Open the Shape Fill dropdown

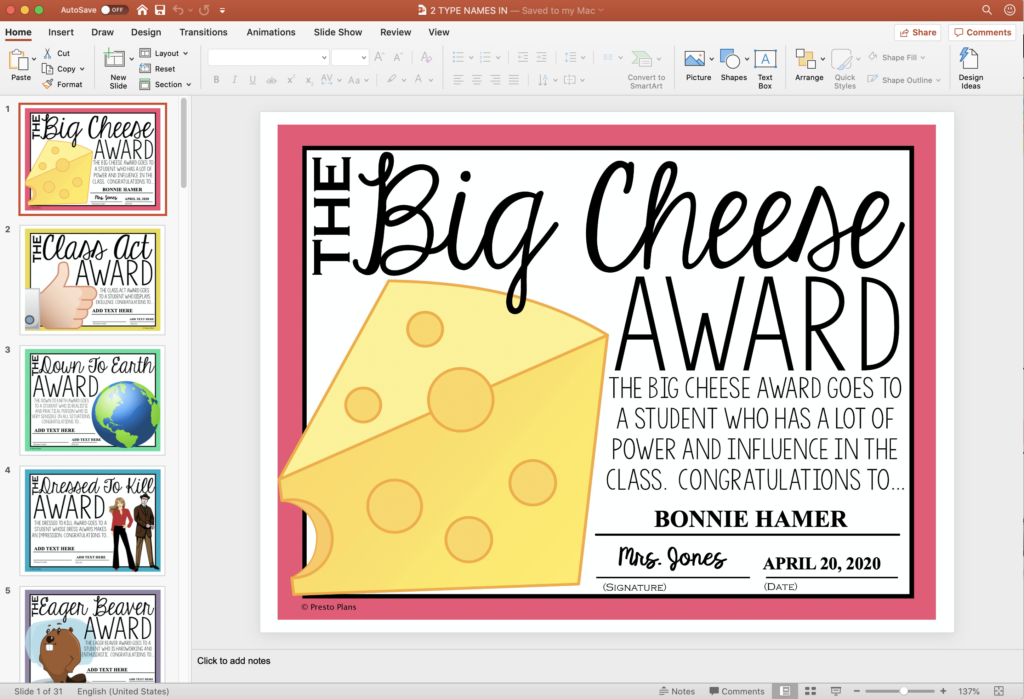[901, 57]
